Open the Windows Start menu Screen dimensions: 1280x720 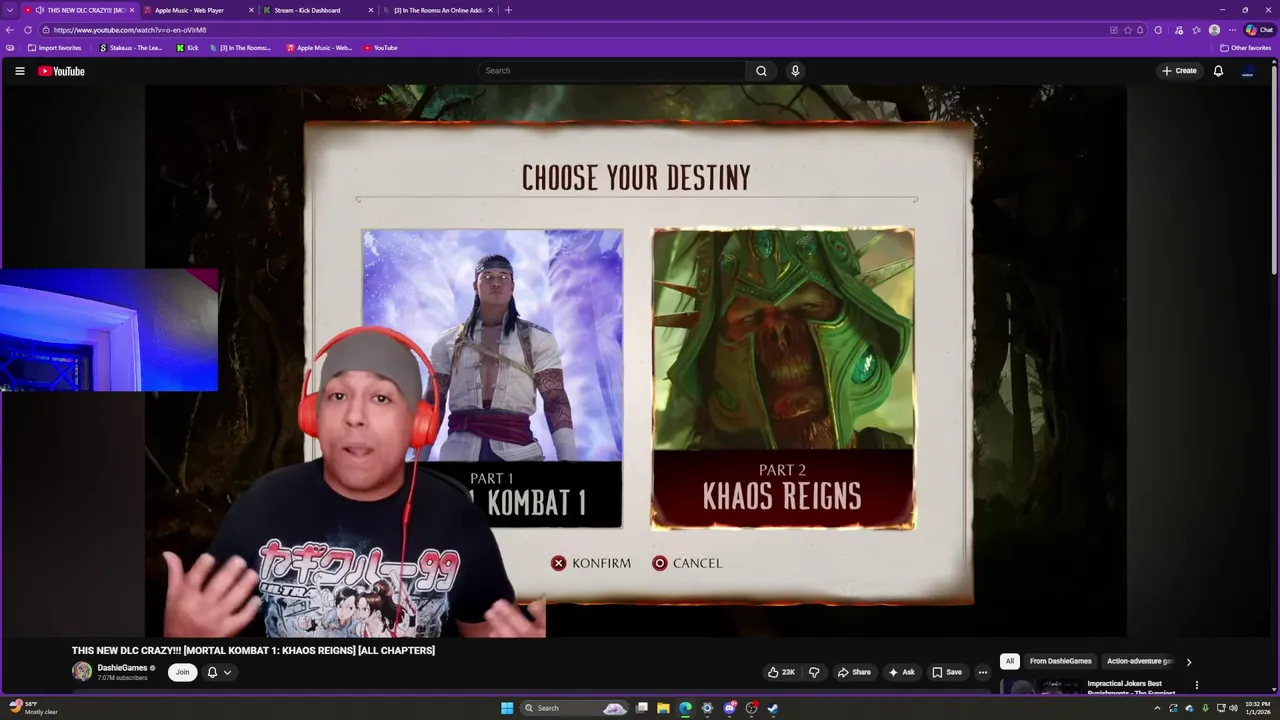[x=507, y=708]
